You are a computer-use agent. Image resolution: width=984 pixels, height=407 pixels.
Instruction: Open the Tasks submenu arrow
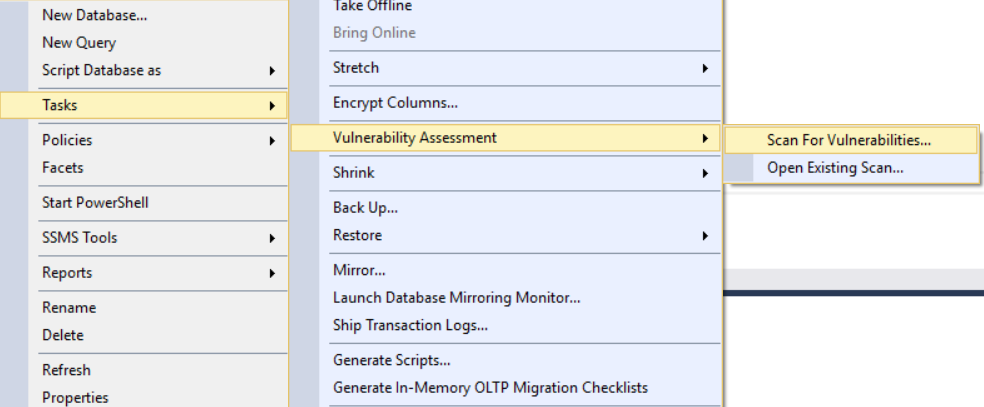(272, 105)
